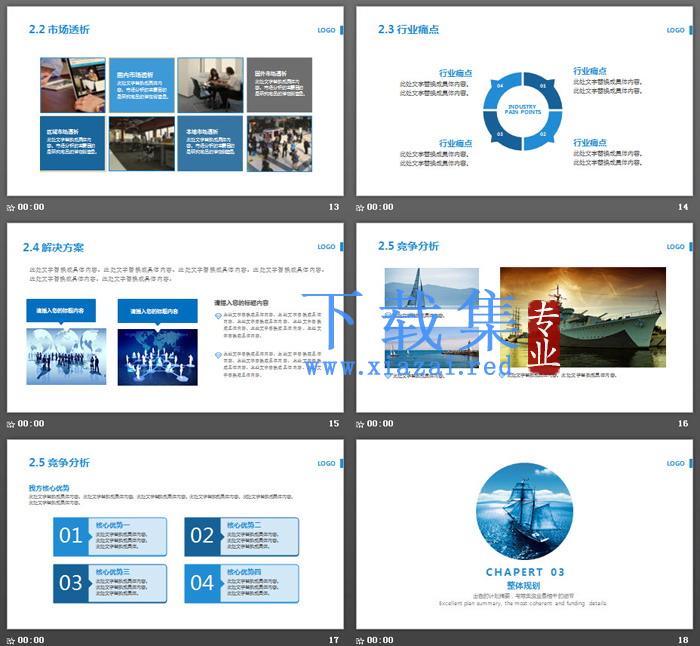Click the 00:00 timing under slide 17
This screenshot has height=646, width=700.
pos(31,640)
